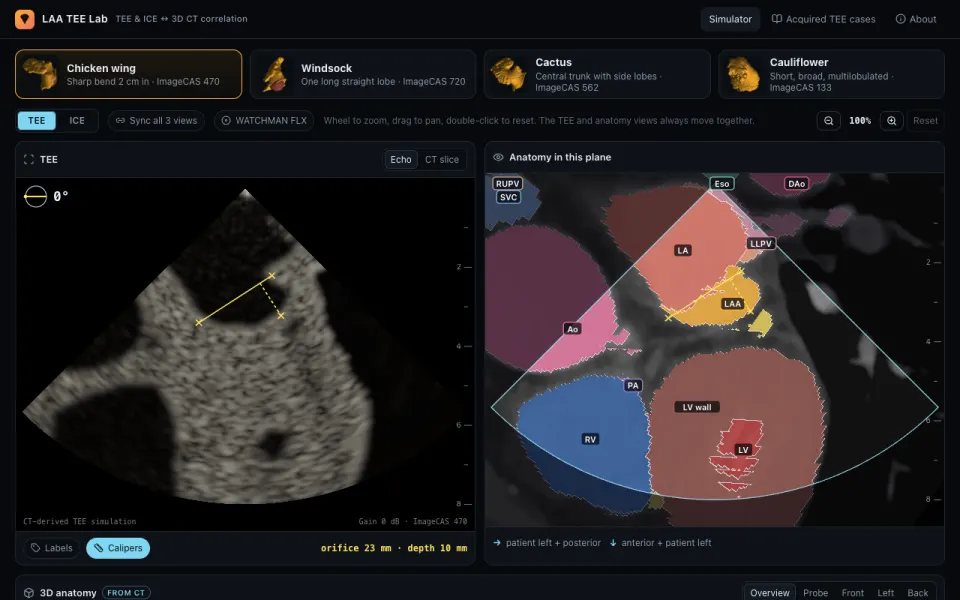Click the CT-derived TEE simulation caption
This screenshot has width=960, height=600.
(x=80, y=522)
